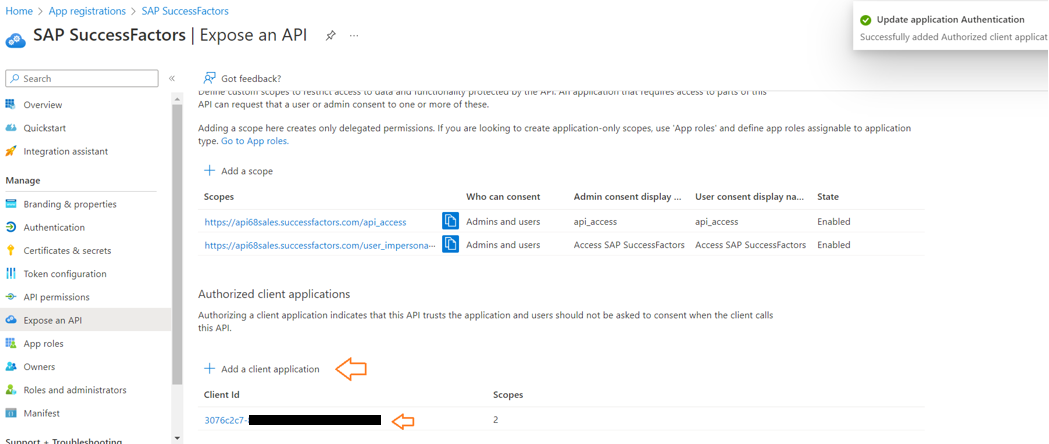The width and height of the screenshot is (1049, 444).
Task: Click Add a client application
Action: pos(262,369)
